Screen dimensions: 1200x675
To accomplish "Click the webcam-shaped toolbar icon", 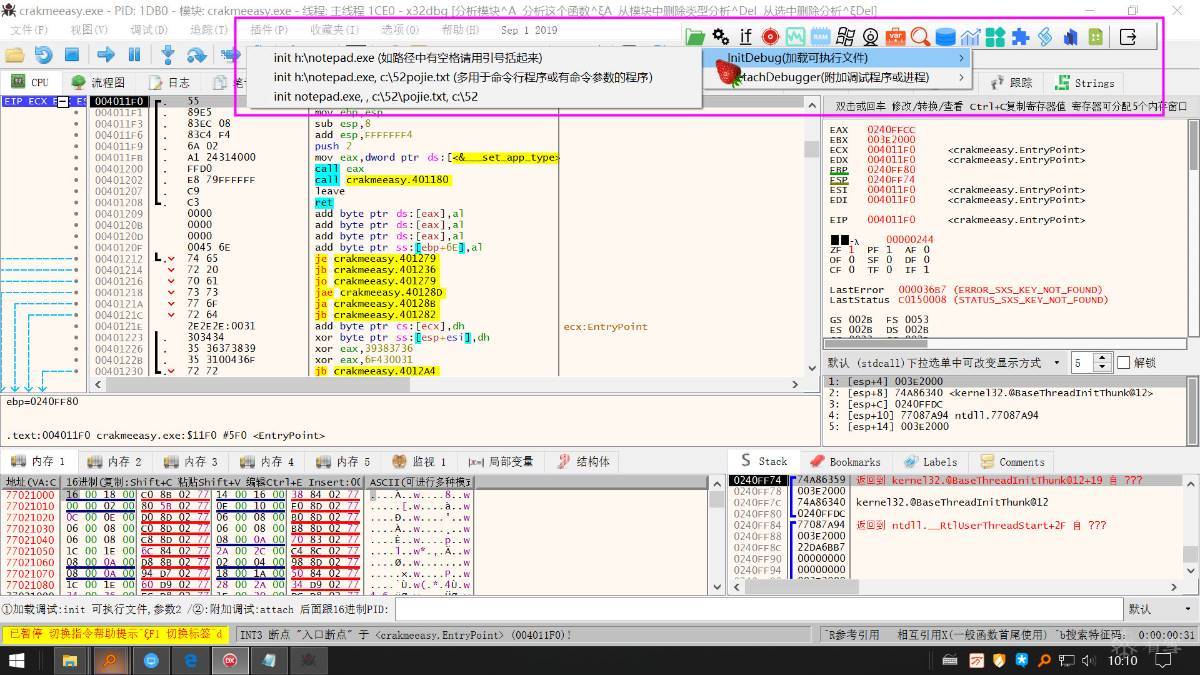I will [871, 37].
